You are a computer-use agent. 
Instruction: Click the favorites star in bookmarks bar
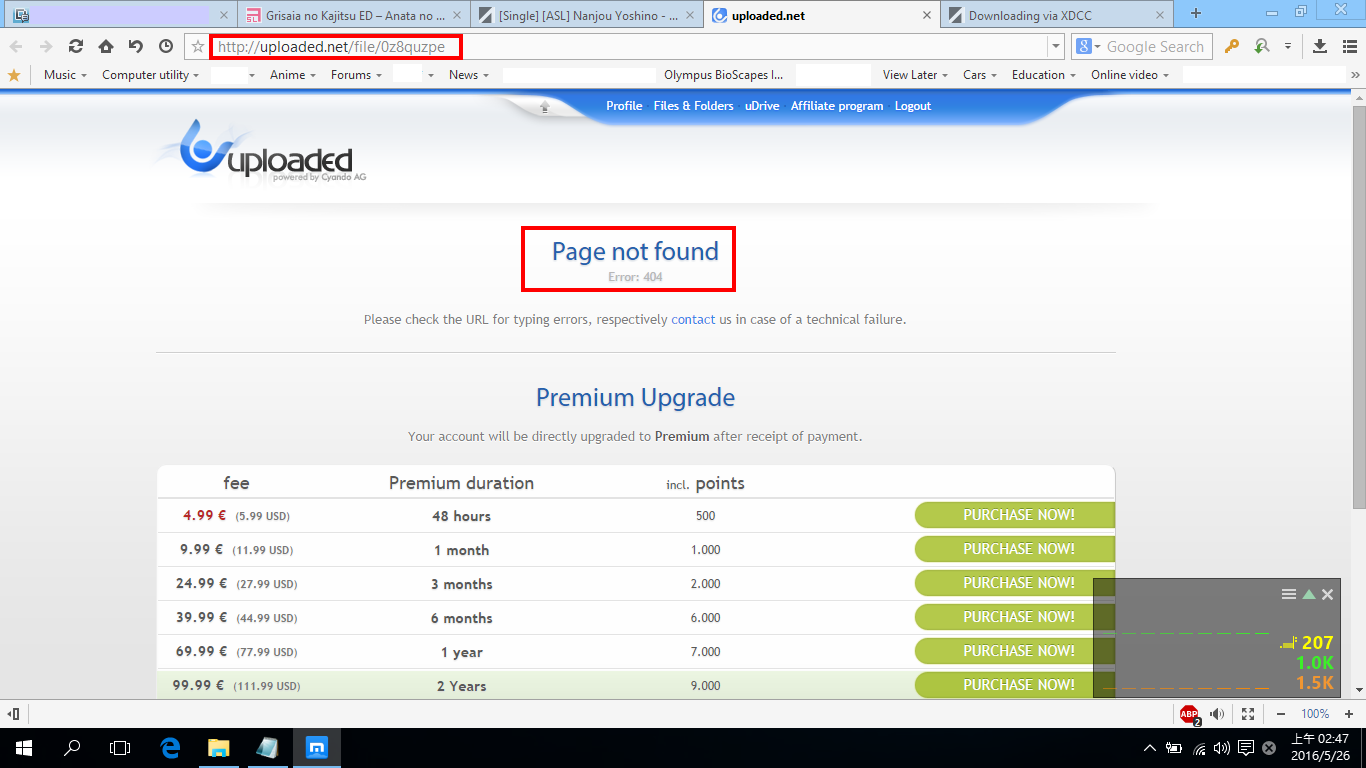pos(14,75)
